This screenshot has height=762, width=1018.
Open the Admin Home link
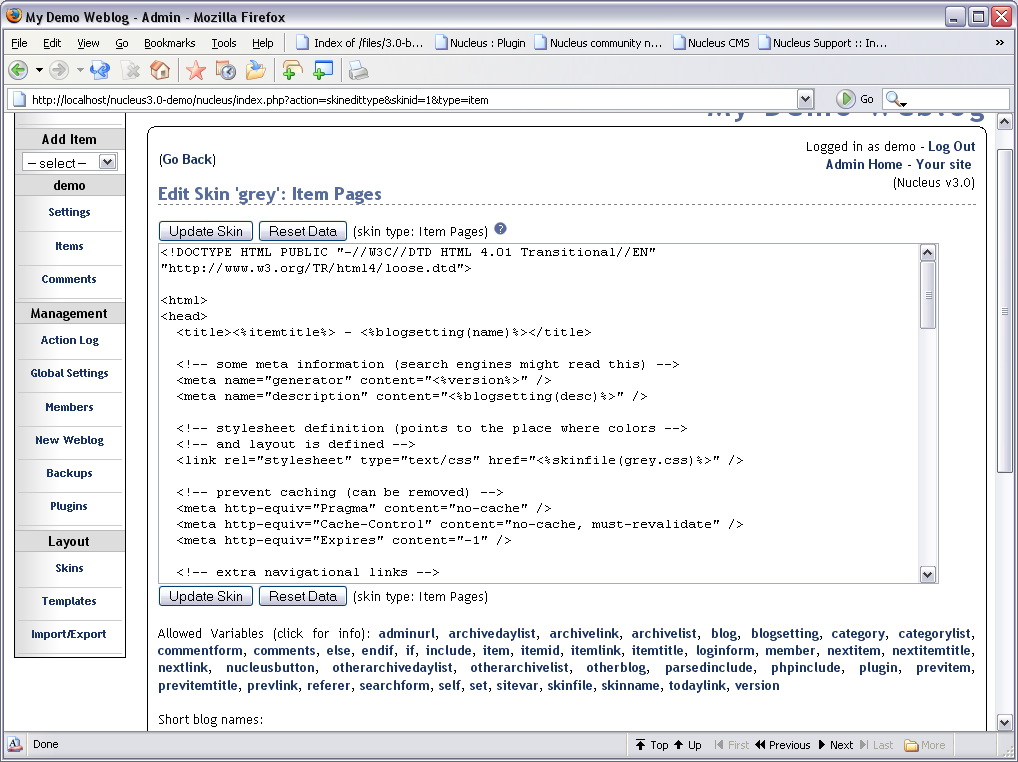[863, 164]
